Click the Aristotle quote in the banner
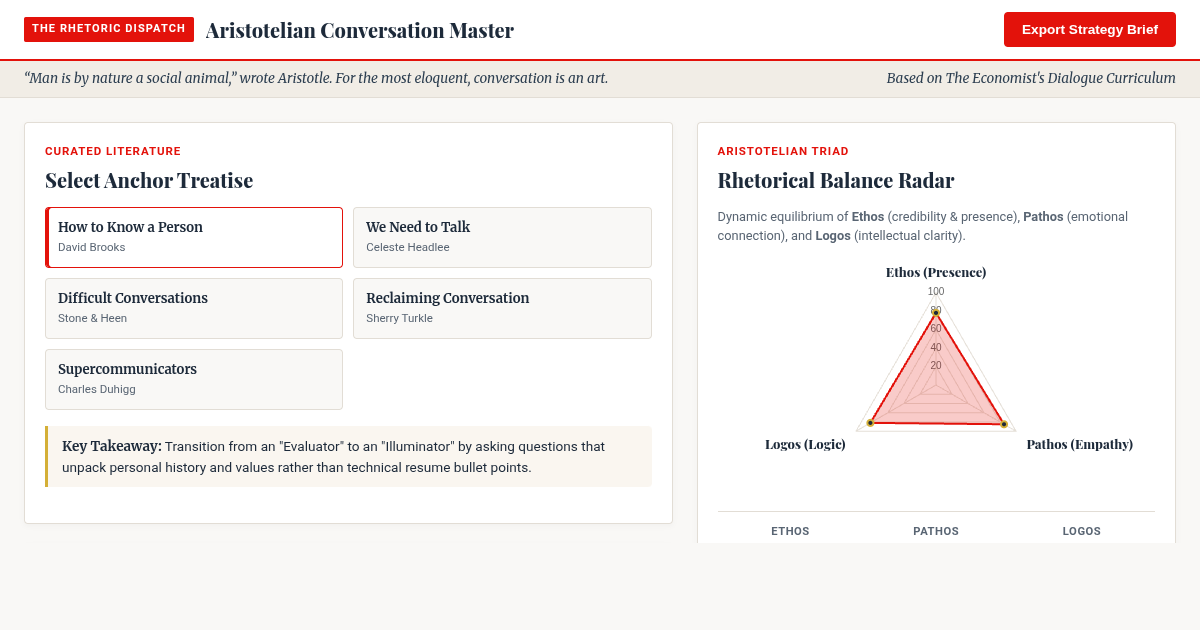 [x=316, y=78]
